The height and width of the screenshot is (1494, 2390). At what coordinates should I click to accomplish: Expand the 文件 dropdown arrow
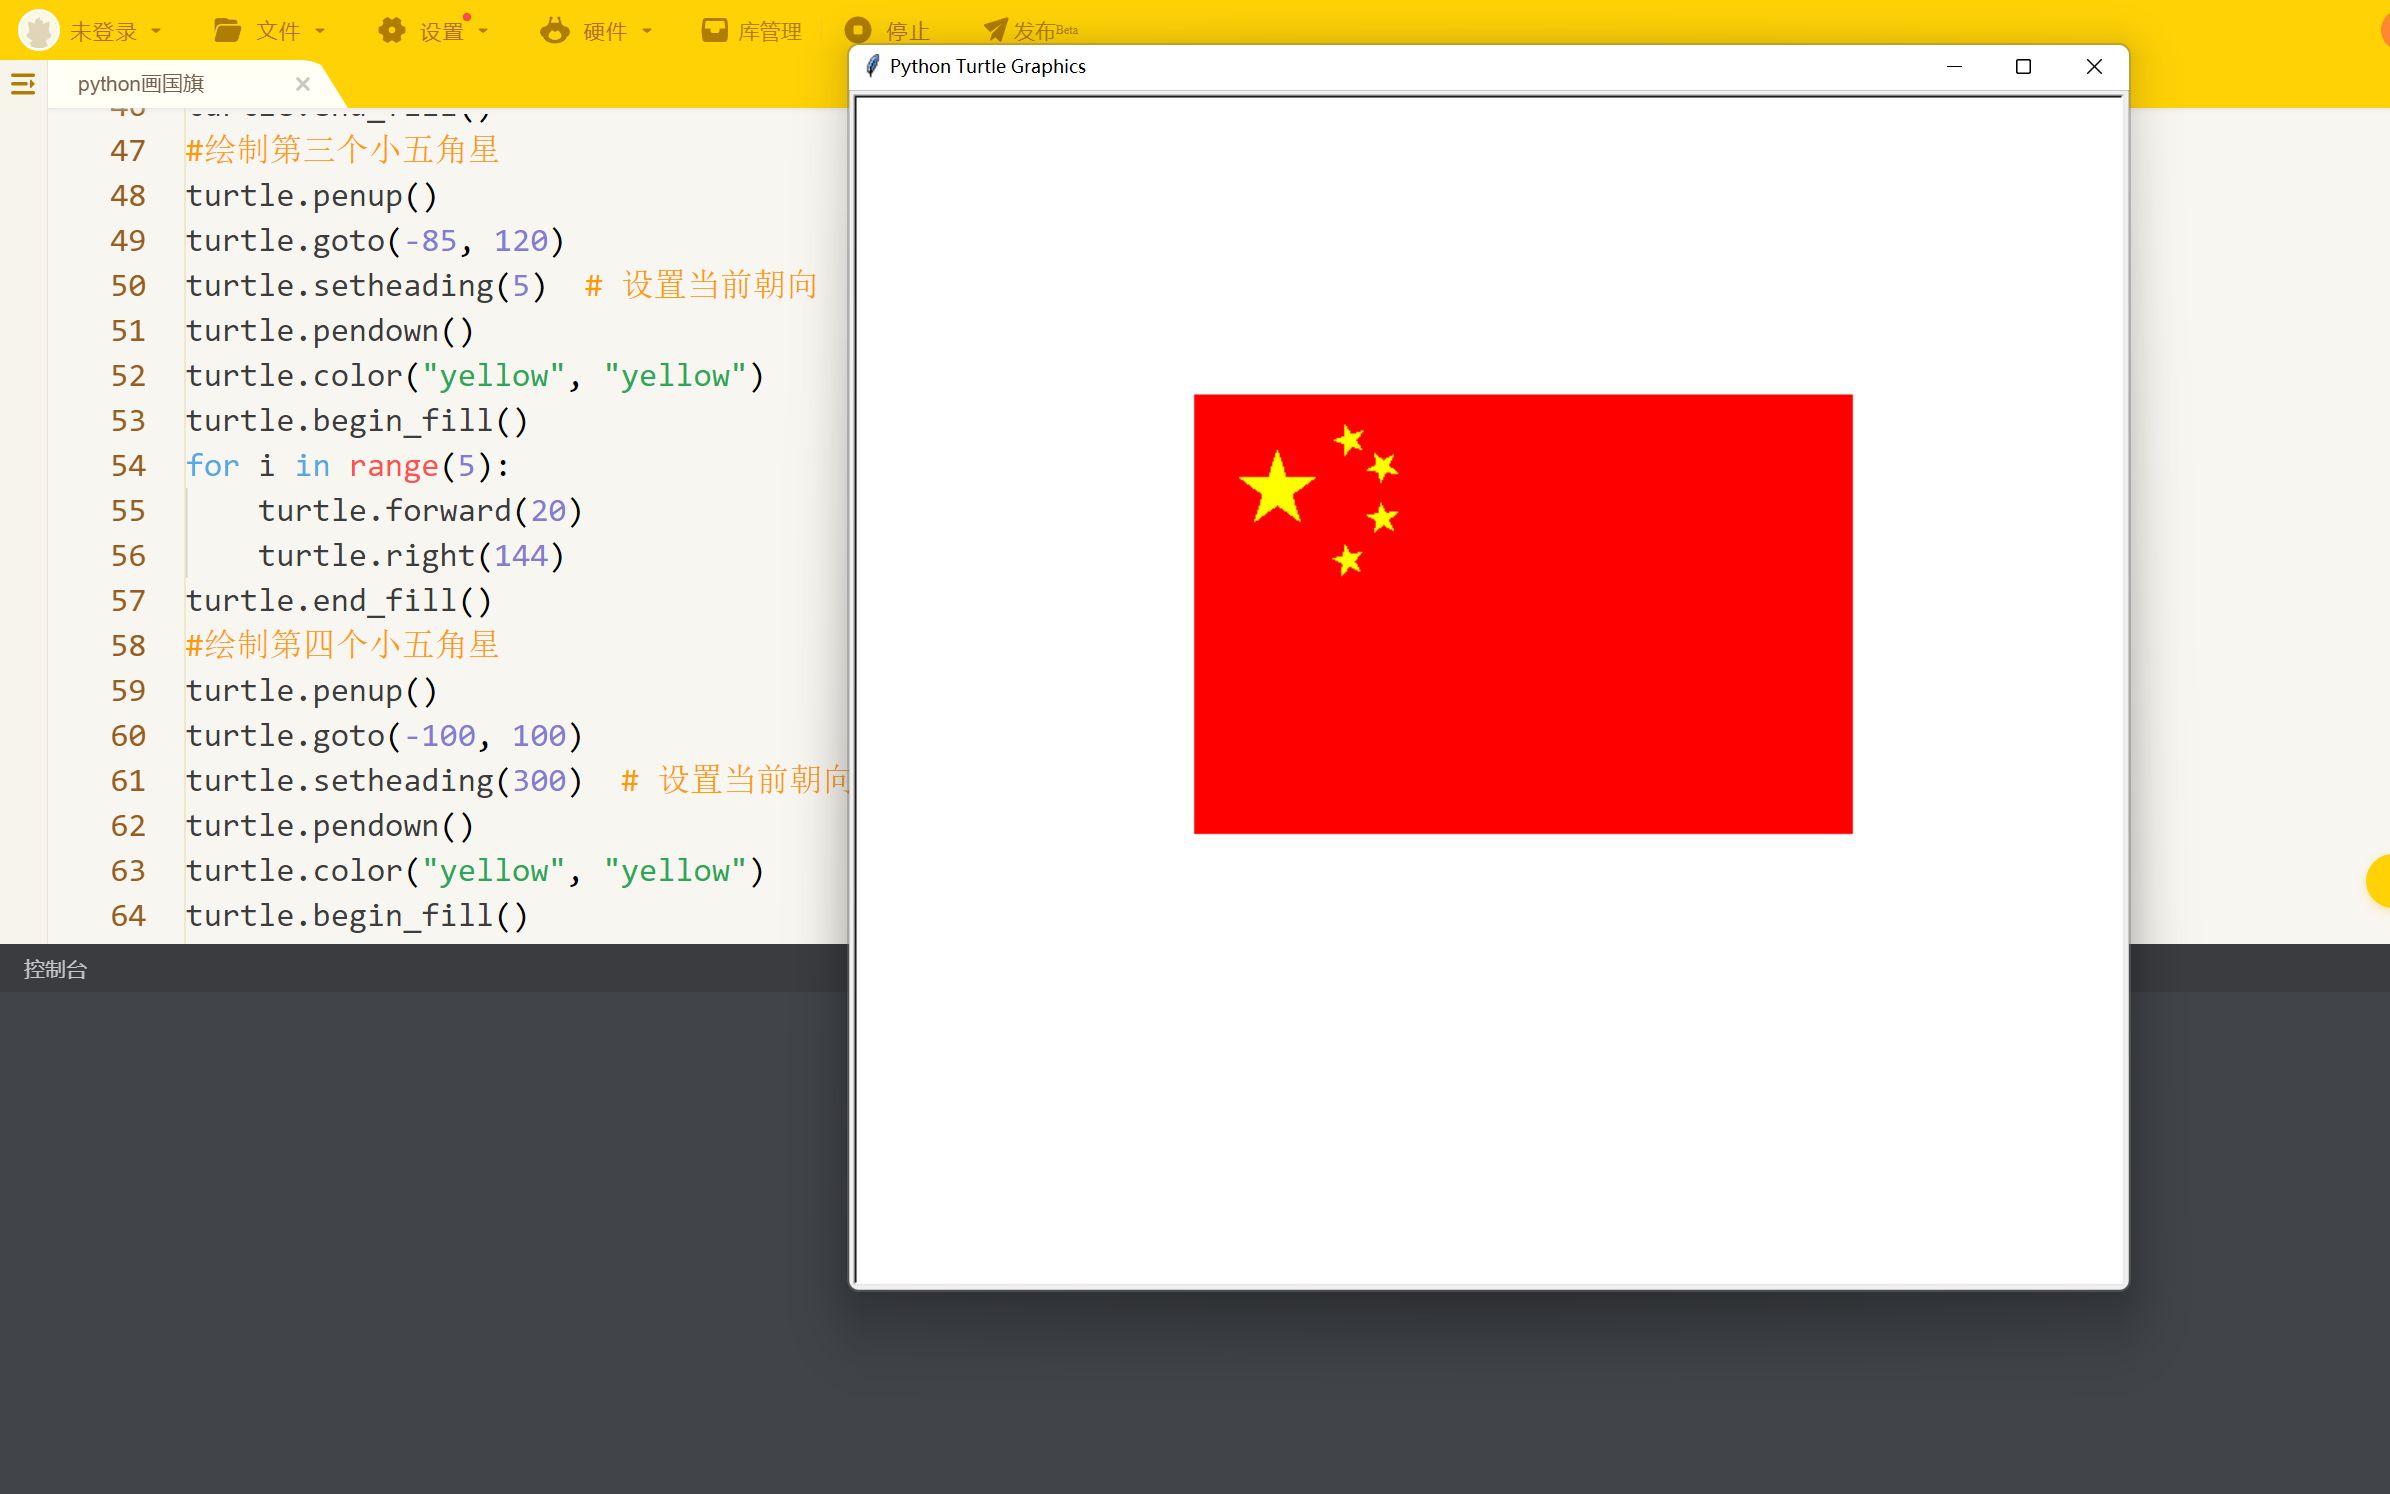pos(320,32)
